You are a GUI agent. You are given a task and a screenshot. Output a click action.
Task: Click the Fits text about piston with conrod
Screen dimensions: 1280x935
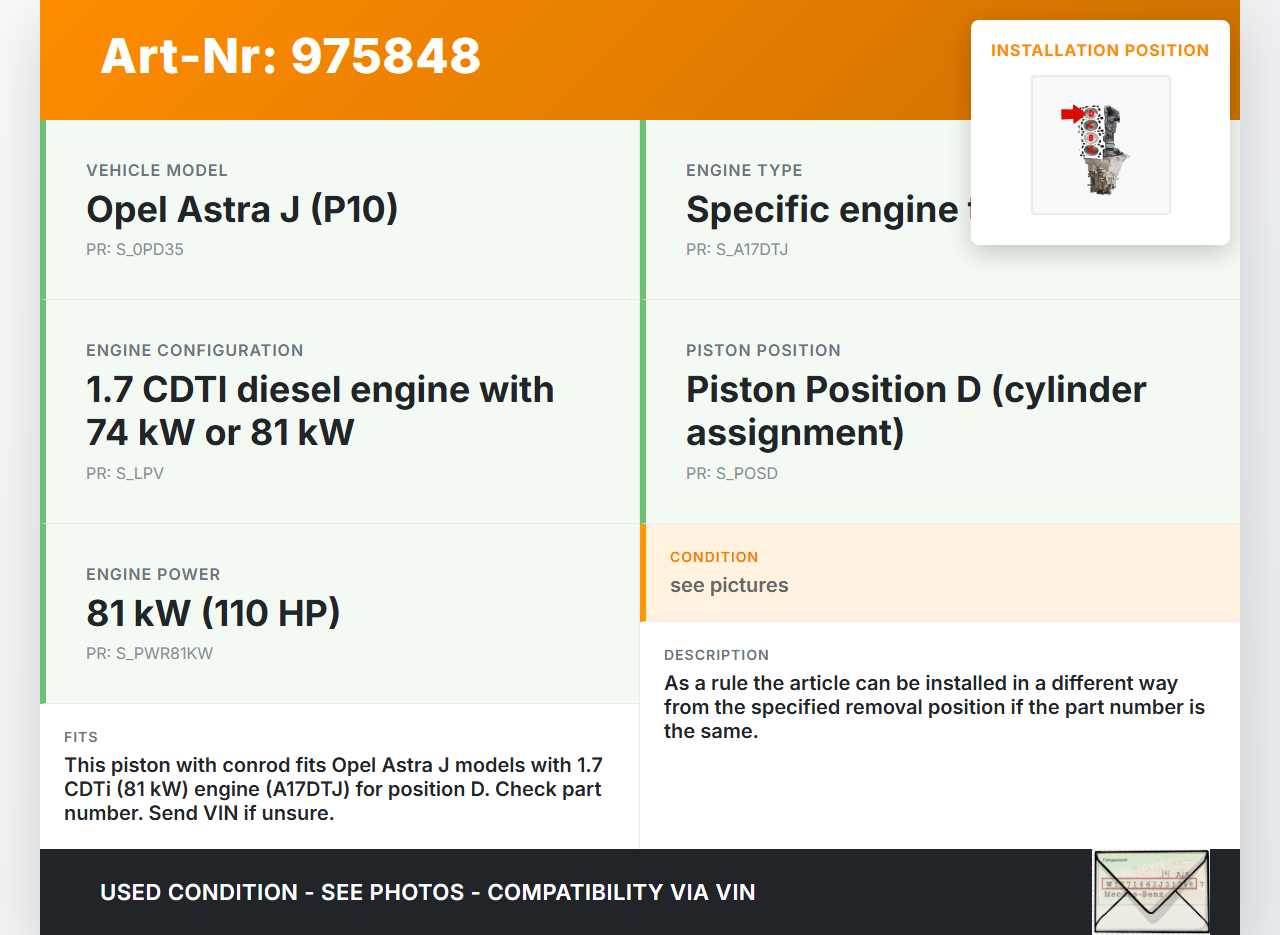pyautogui.click(x=333, y=789)
